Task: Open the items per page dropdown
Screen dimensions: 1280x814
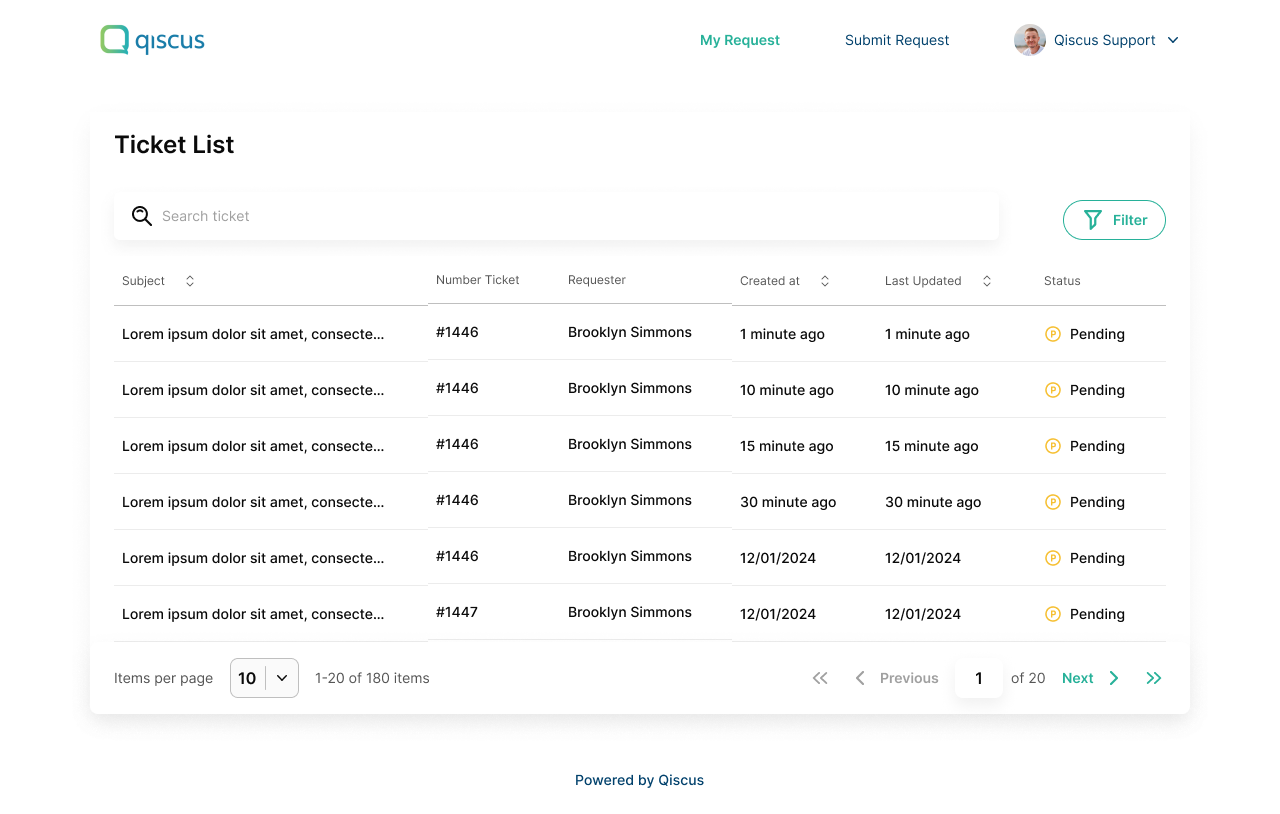Action: [264, 678]
